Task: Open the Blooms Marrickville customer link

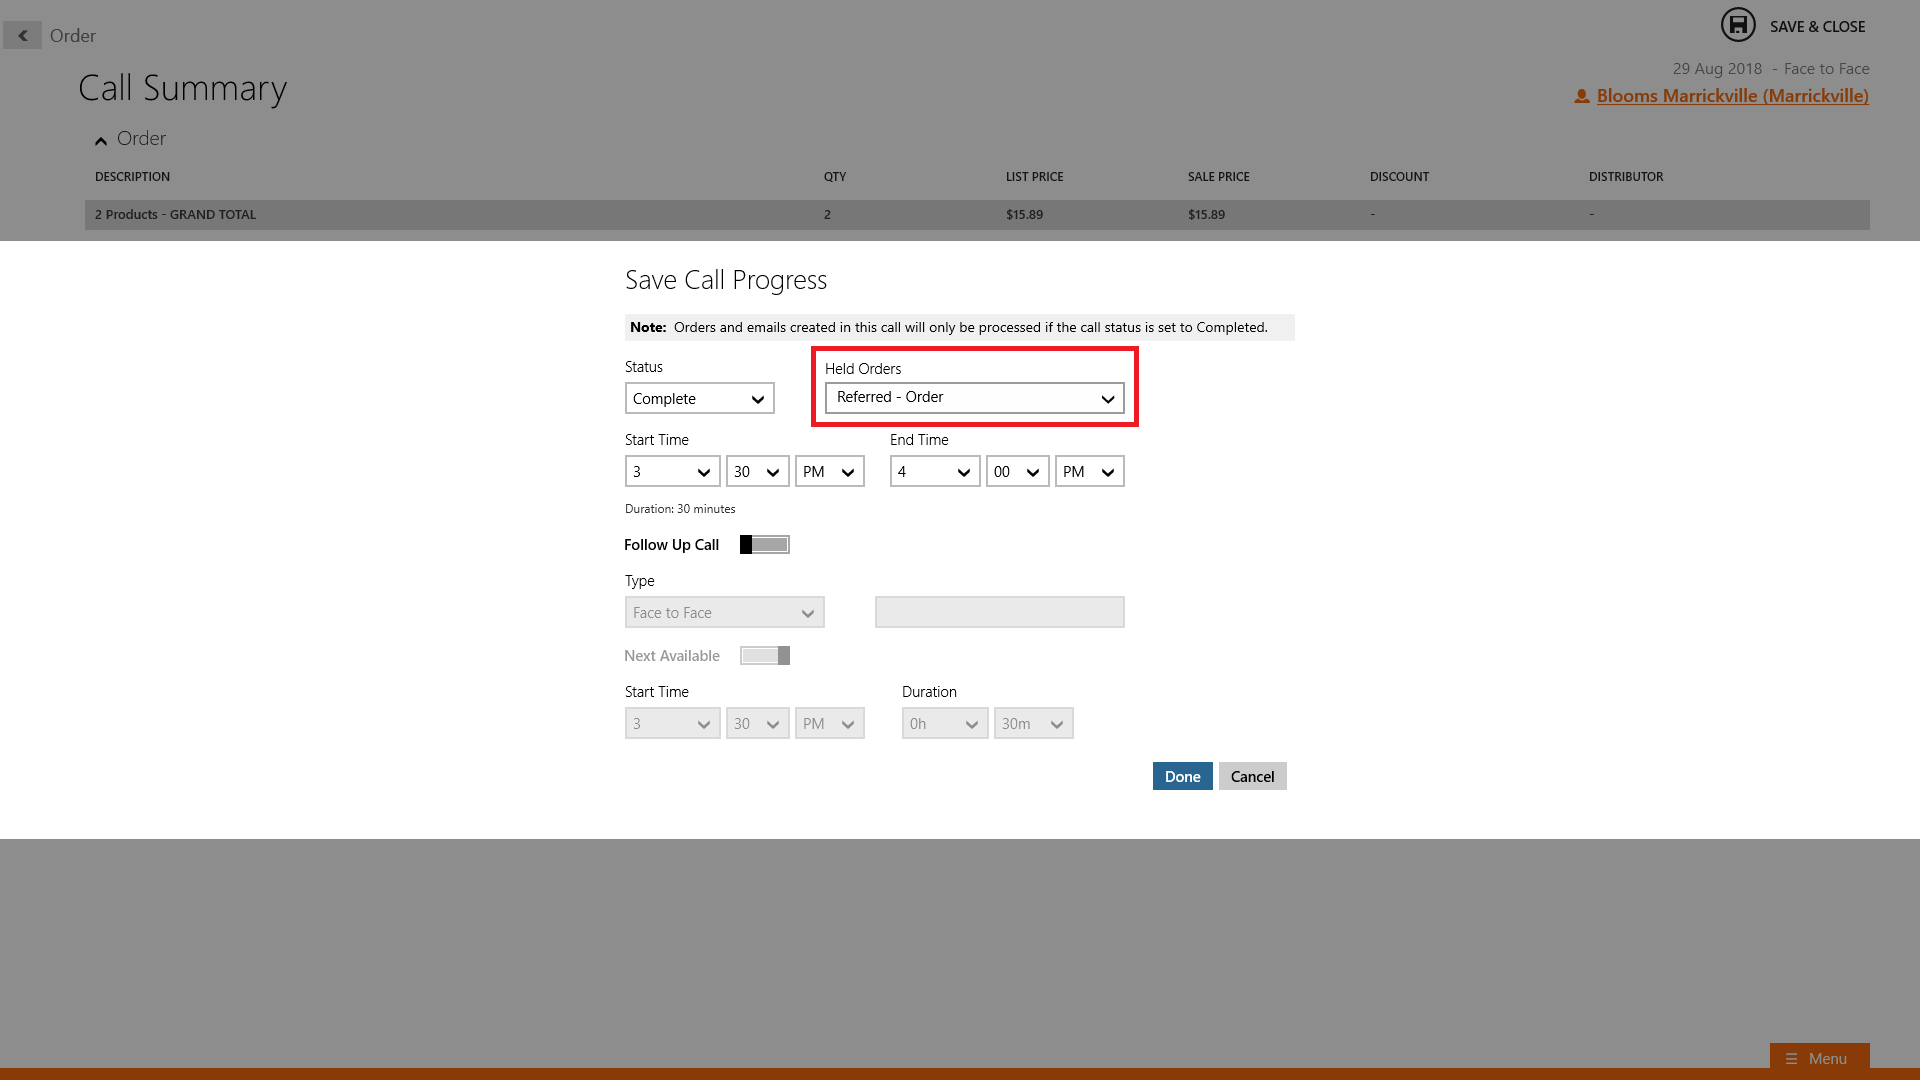Action: (1732, 96)
